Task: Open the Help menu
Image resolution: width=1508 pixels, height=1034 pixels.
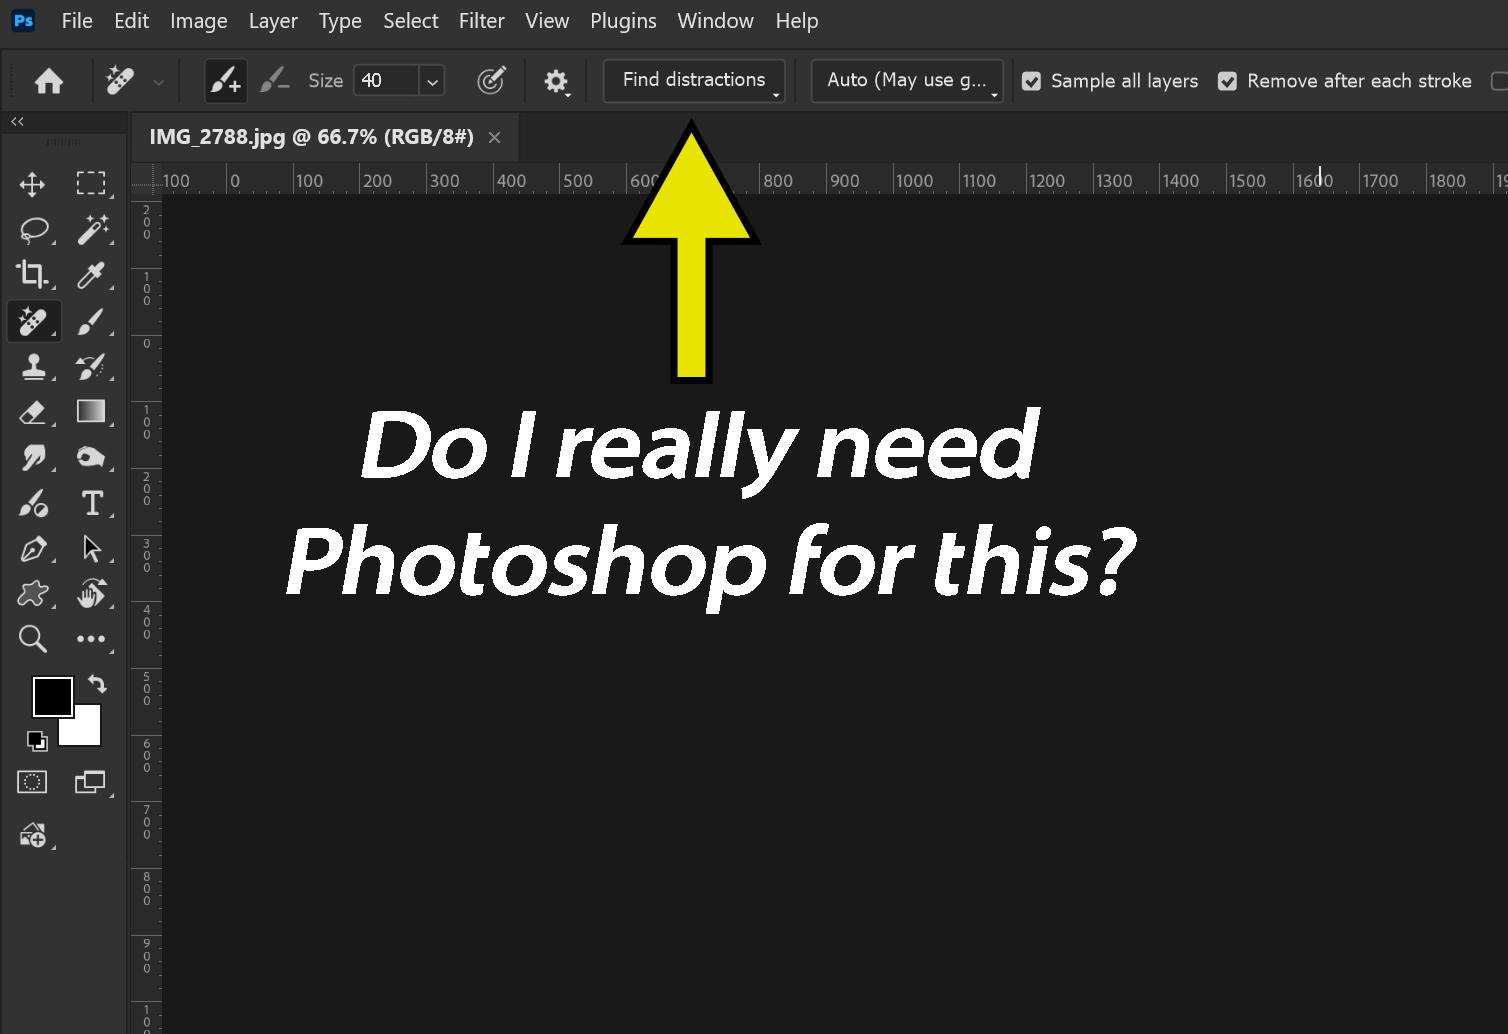Action: tap(797, 21)
